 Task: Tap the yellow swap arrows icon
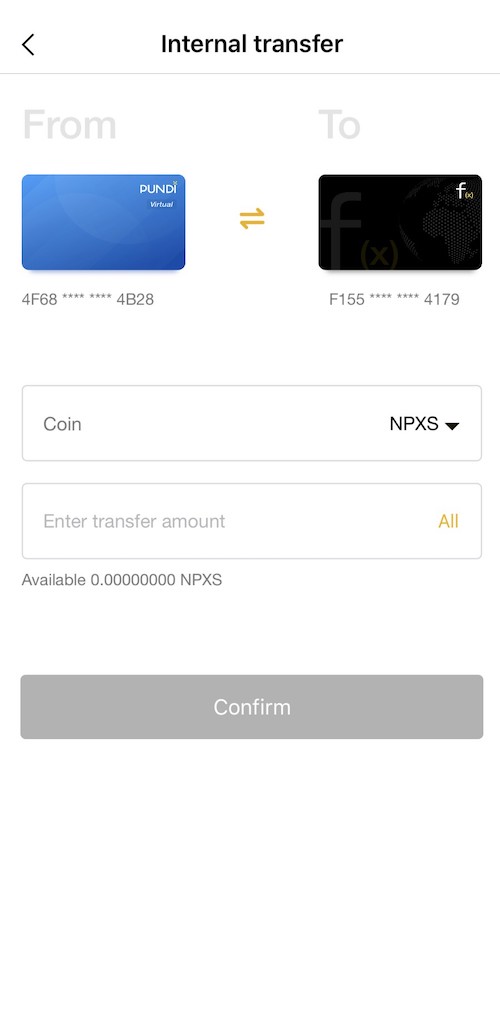(x=252, y=218)
